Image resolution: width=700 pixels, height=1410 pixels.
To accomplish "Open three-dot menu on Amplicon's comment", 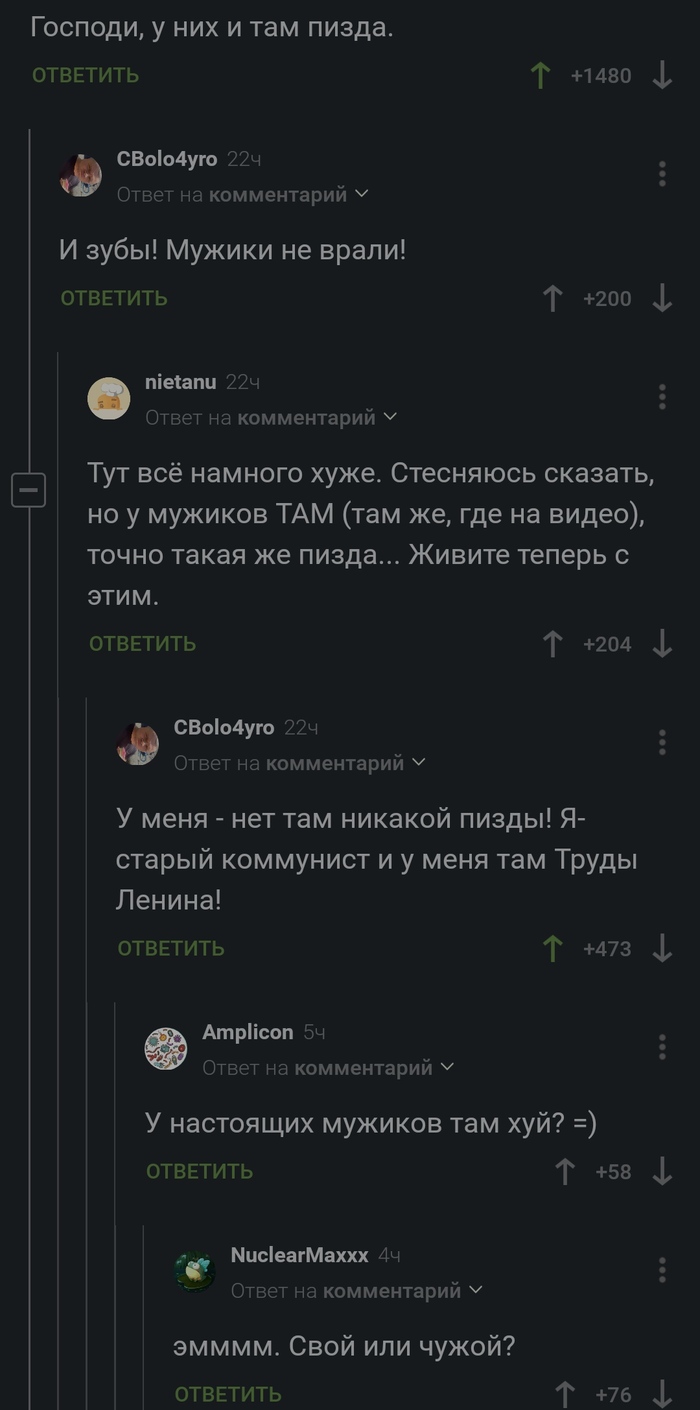I will 661,1046.
